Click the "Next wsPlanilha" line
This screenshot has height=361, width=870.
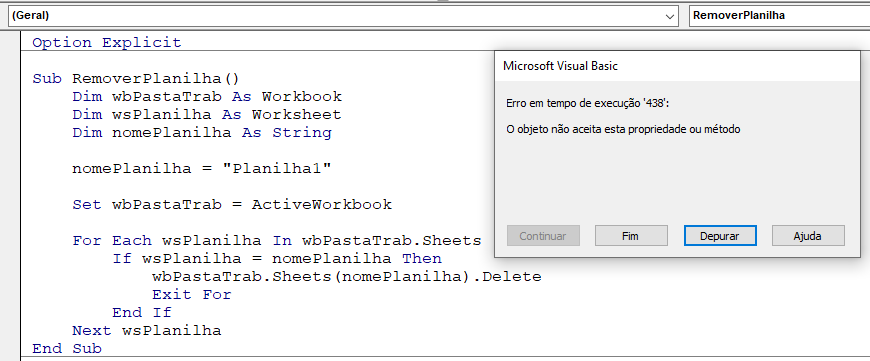pyautogui.click(x=146, y=331)
